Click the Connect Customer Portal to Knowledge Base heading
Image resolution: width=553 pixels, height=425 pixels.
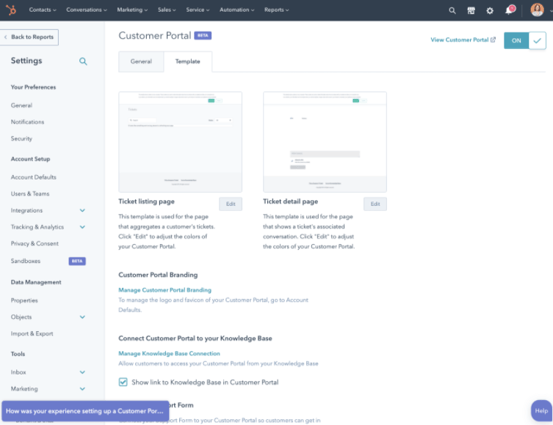195,338
